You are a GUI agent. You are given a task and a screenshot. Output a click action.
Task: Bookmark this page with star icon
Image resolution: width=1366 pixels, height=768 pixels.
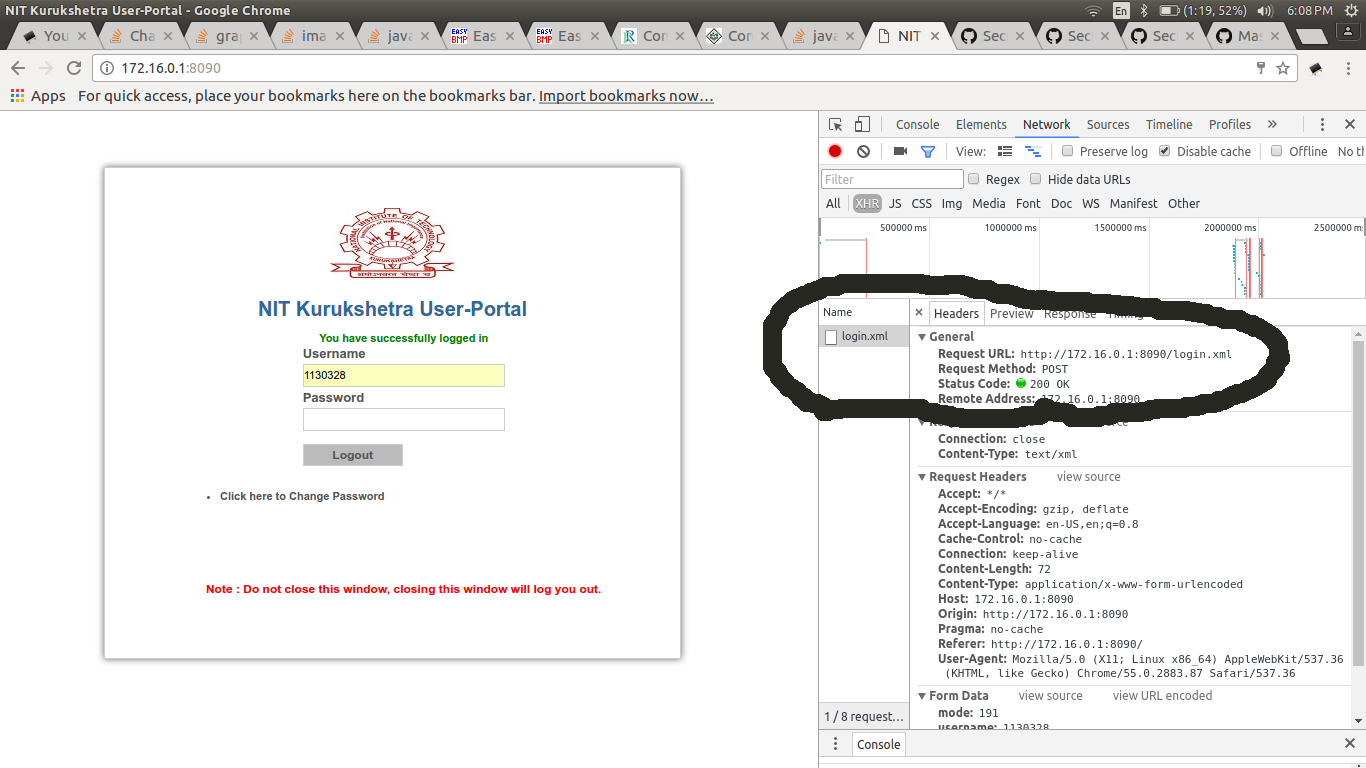click(1283, 68)
